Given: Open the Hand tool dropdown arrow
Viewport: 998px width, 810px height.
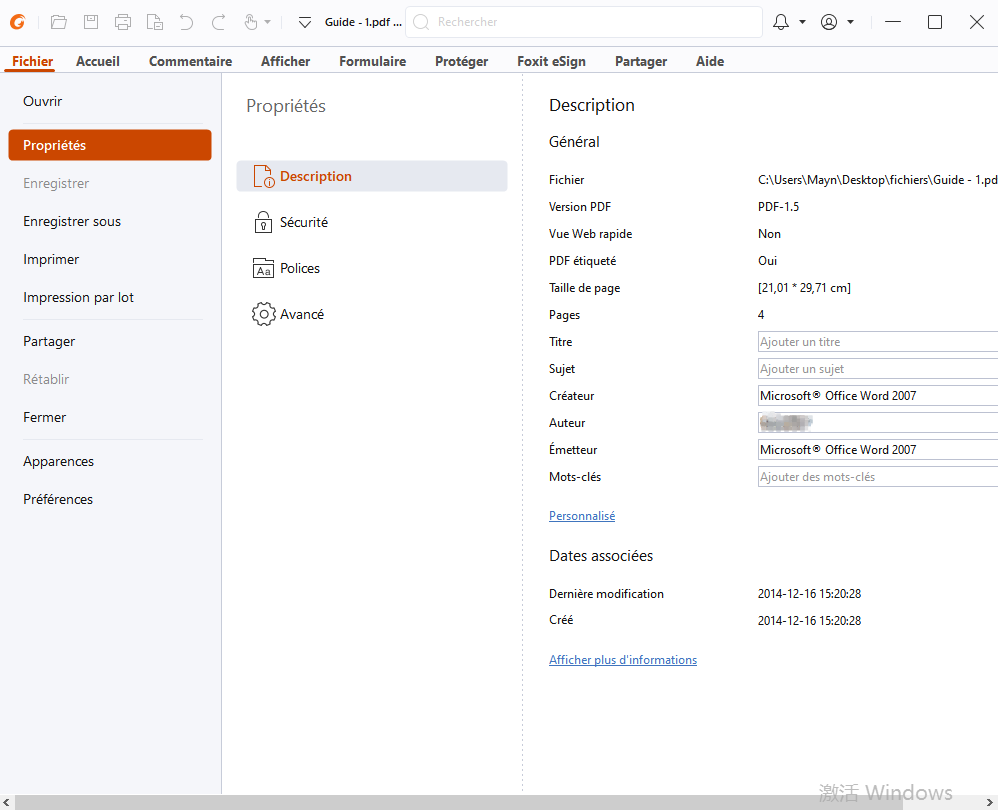Looking at the screenshot, I should coord(267,22).
